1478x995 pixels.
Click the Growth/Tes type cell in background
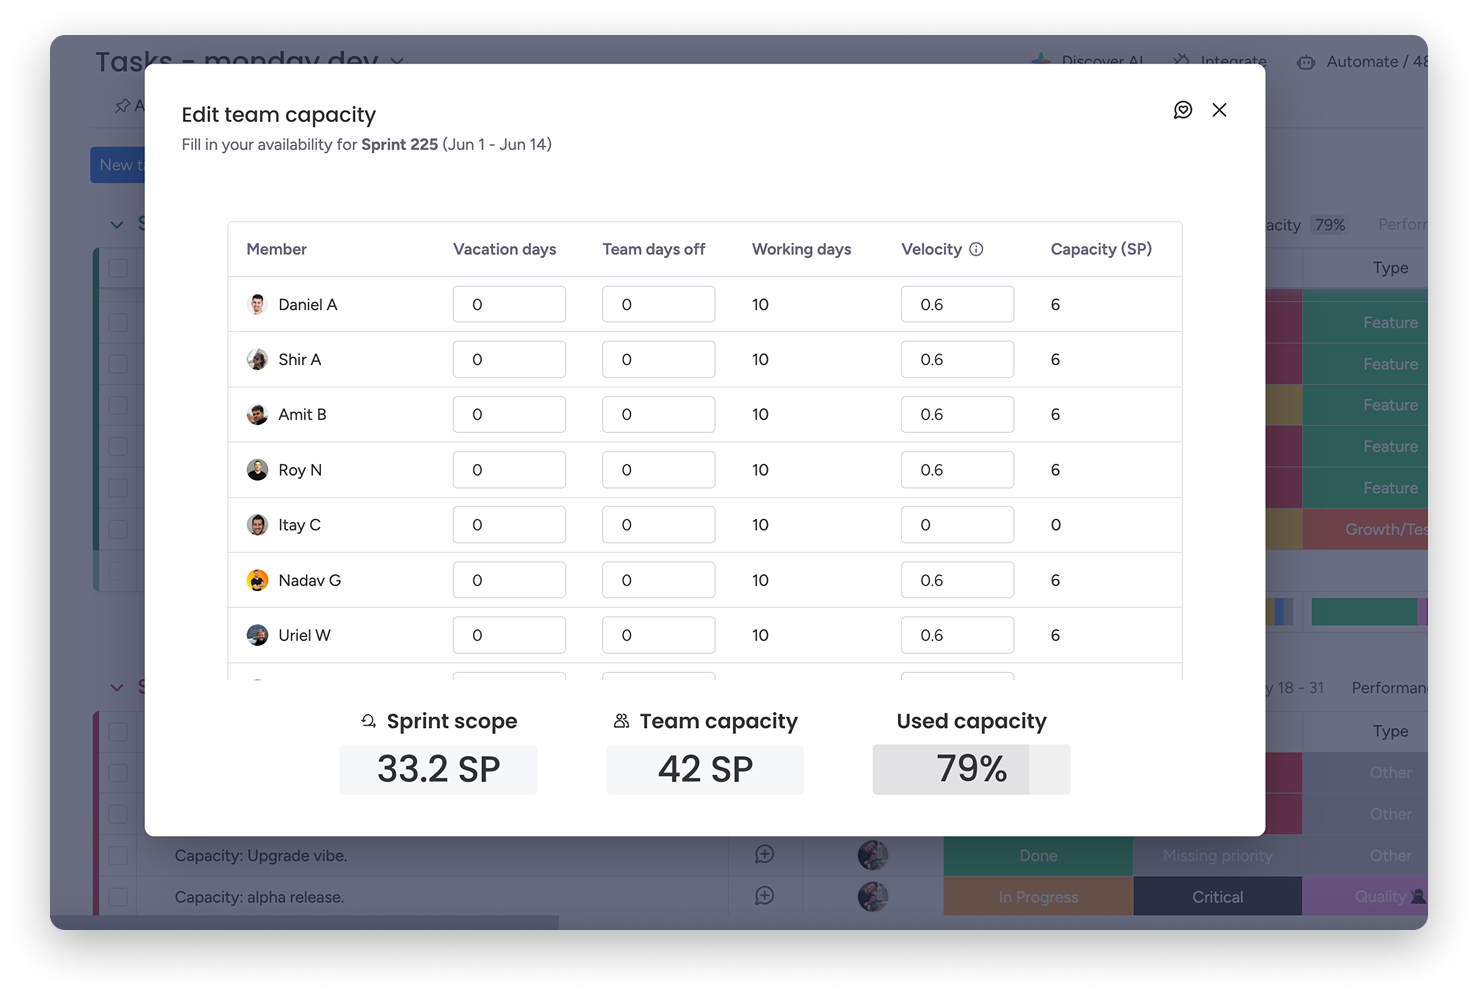coord(1365,529)
